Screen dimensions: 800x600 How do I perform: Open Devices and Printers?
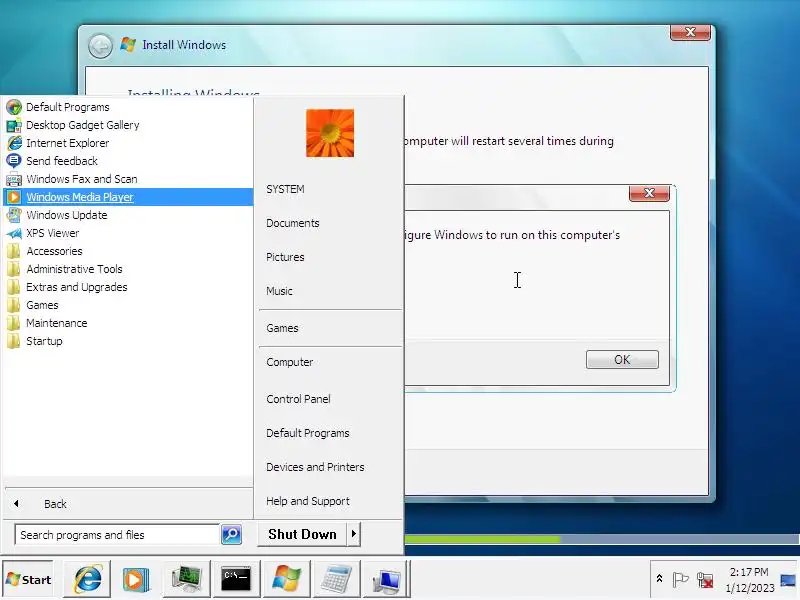(x=315, y=467)
